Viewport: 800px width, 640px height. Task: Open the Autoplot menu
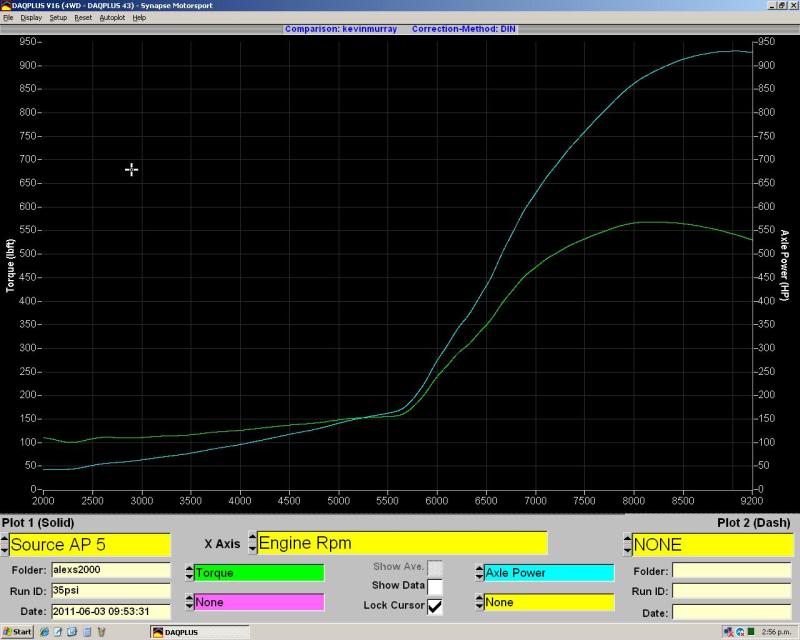112,17
